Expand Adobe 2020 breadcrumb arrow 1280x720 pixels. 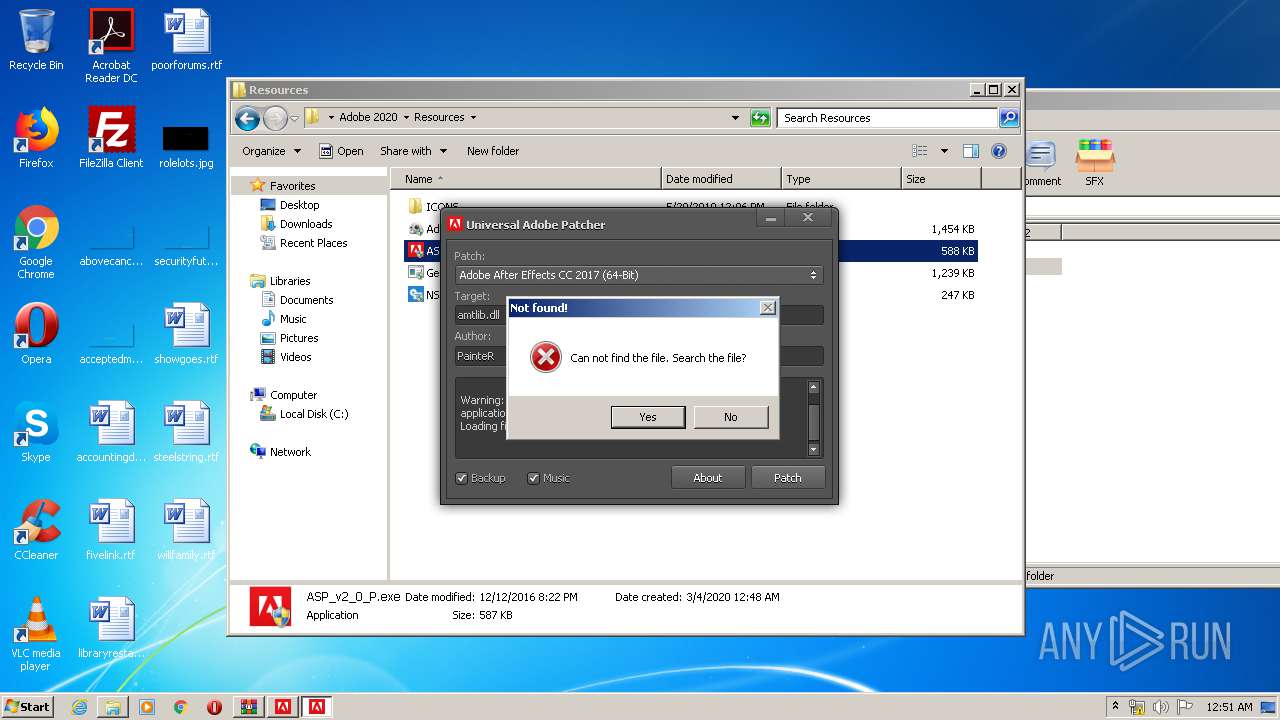click(x=406, y=118)
